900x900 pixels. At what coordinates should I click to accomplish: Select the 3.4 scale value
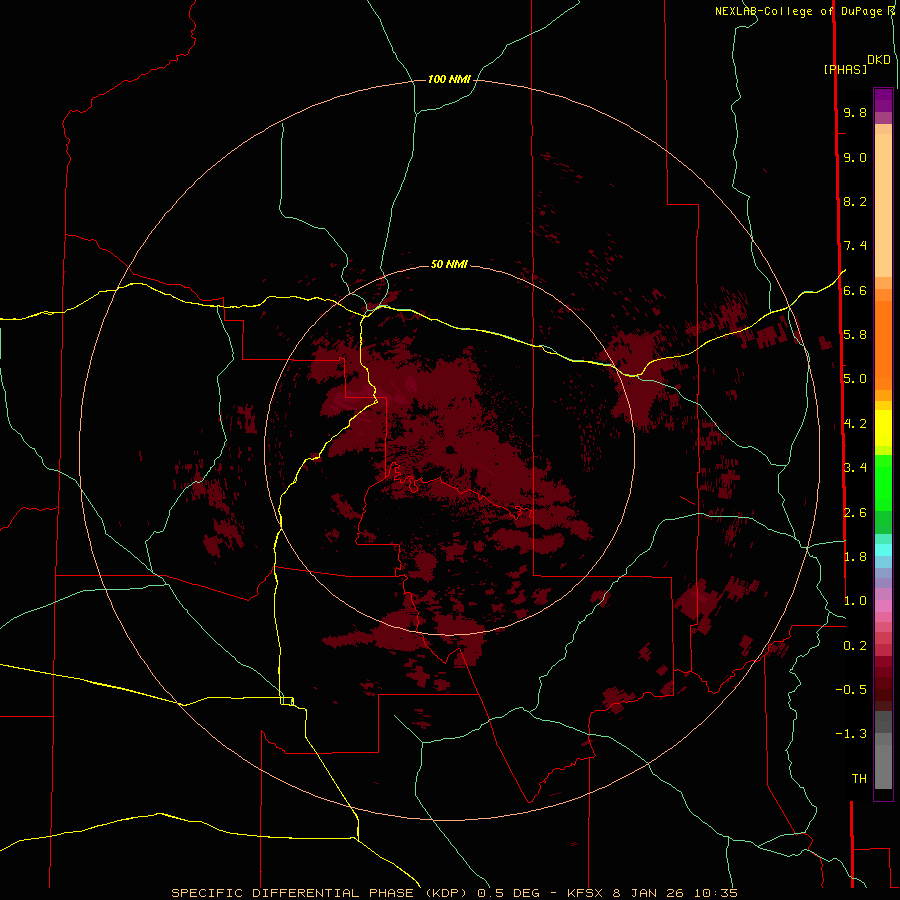(855, 468)
